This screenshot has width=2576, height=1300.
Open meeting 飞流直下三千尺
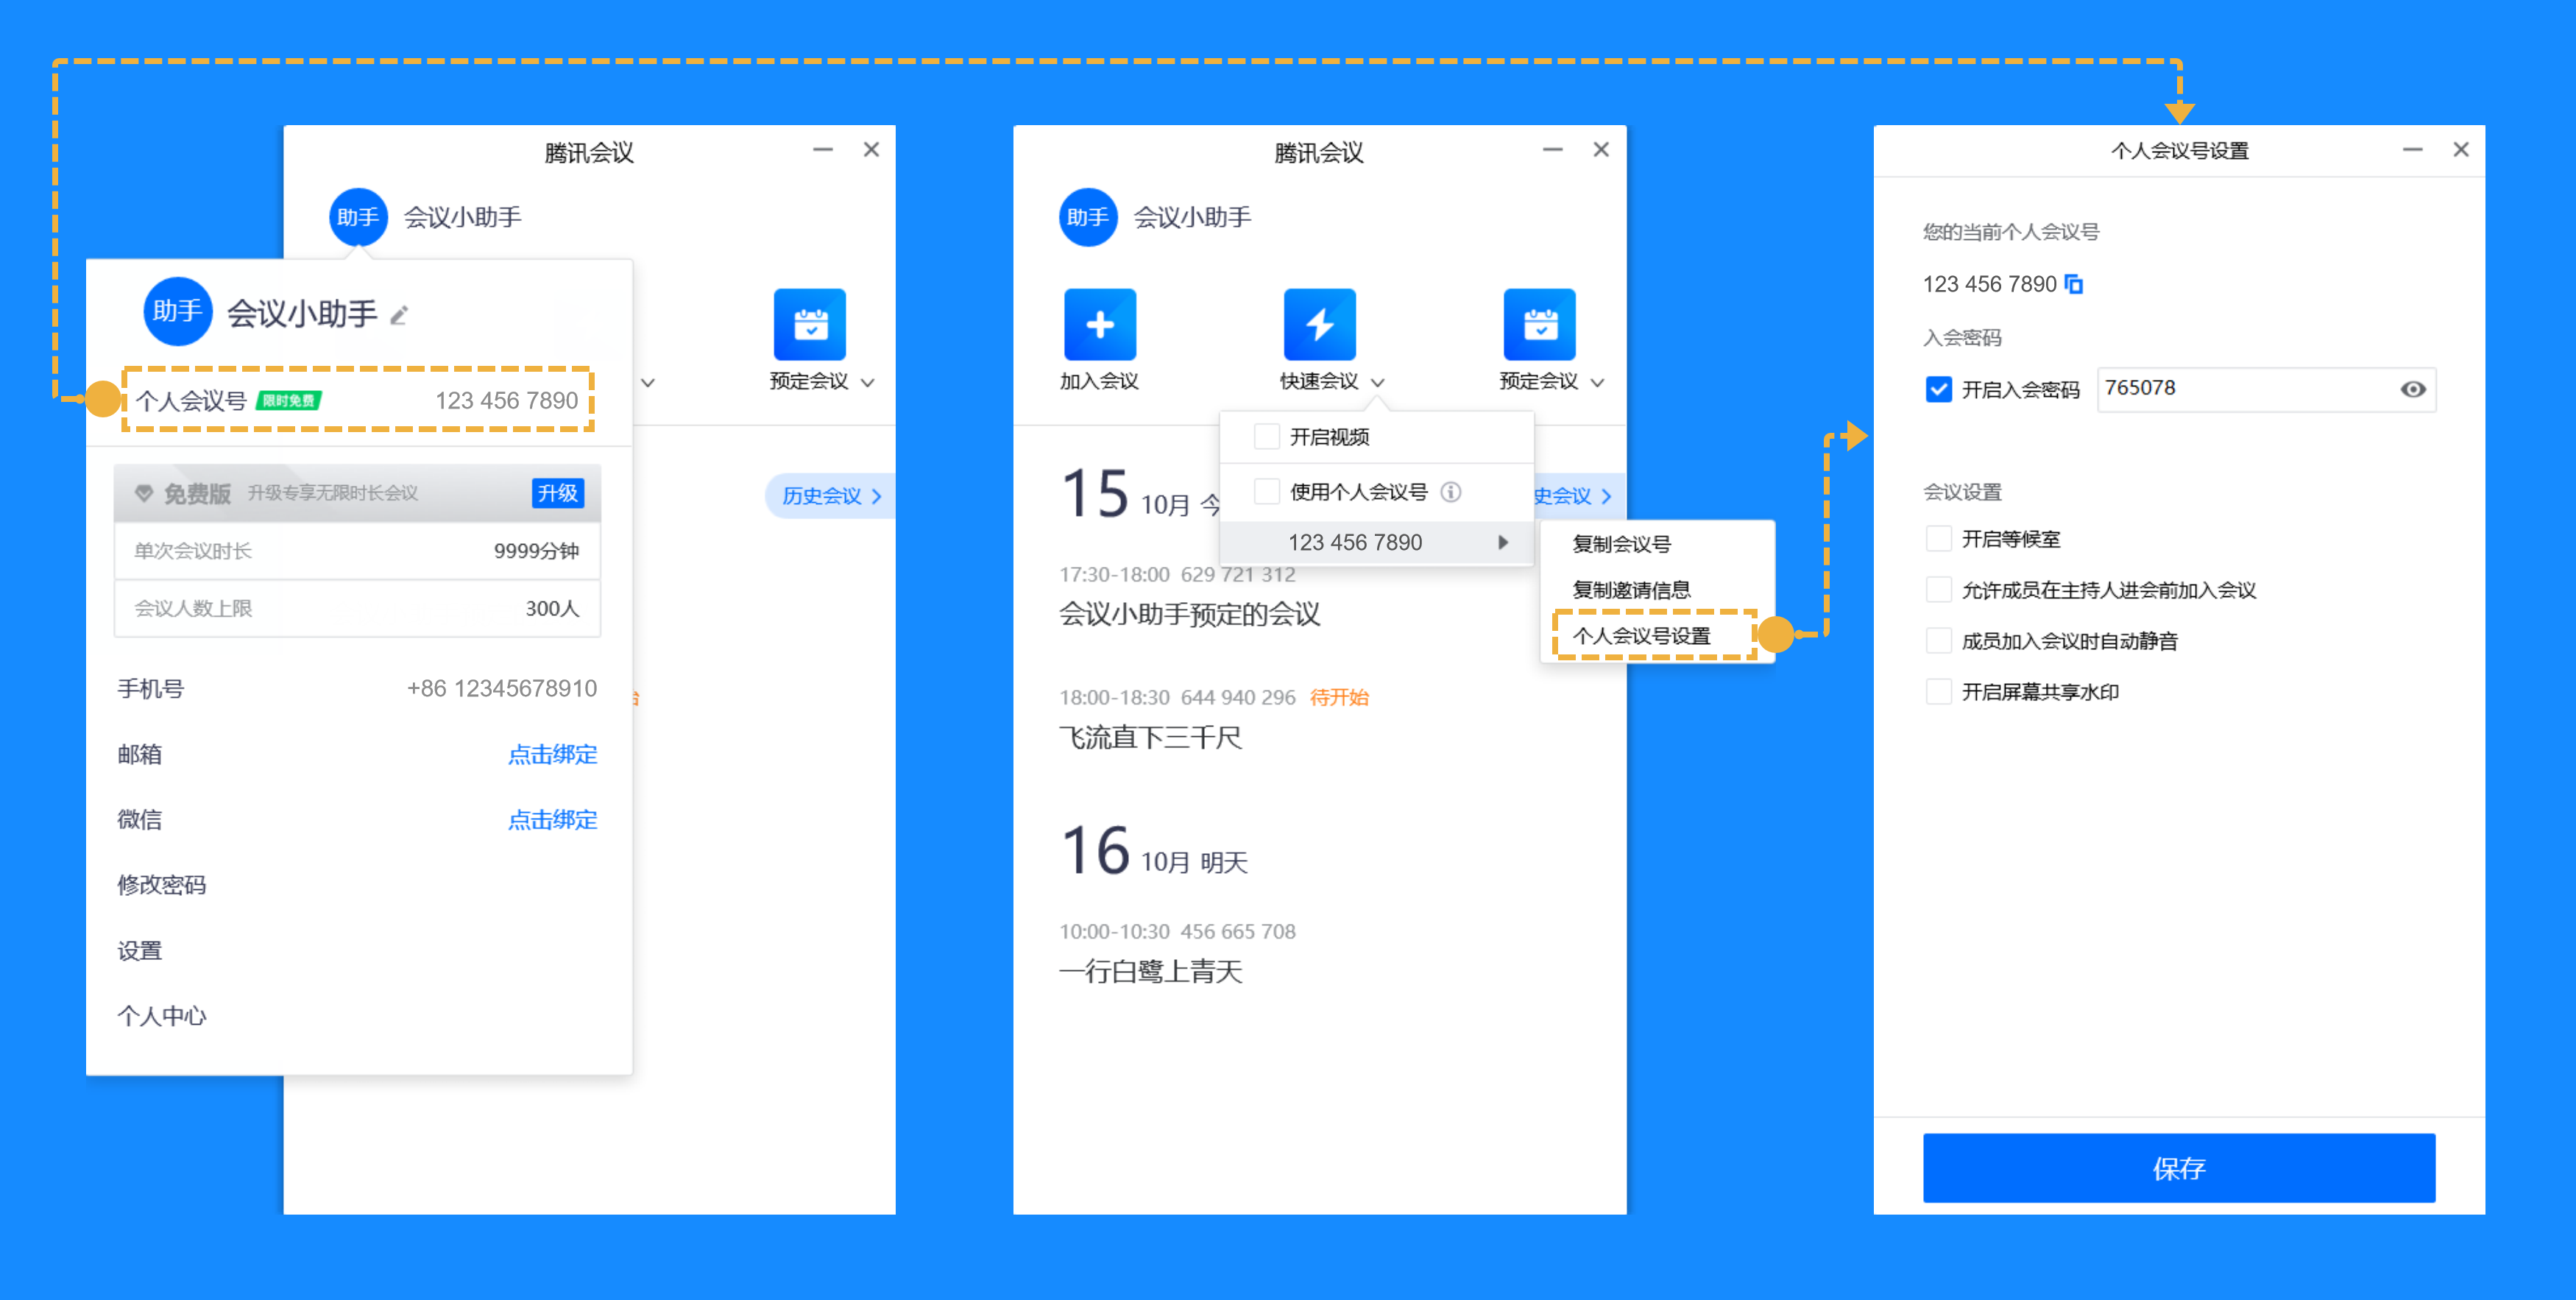click(1150, 738)
